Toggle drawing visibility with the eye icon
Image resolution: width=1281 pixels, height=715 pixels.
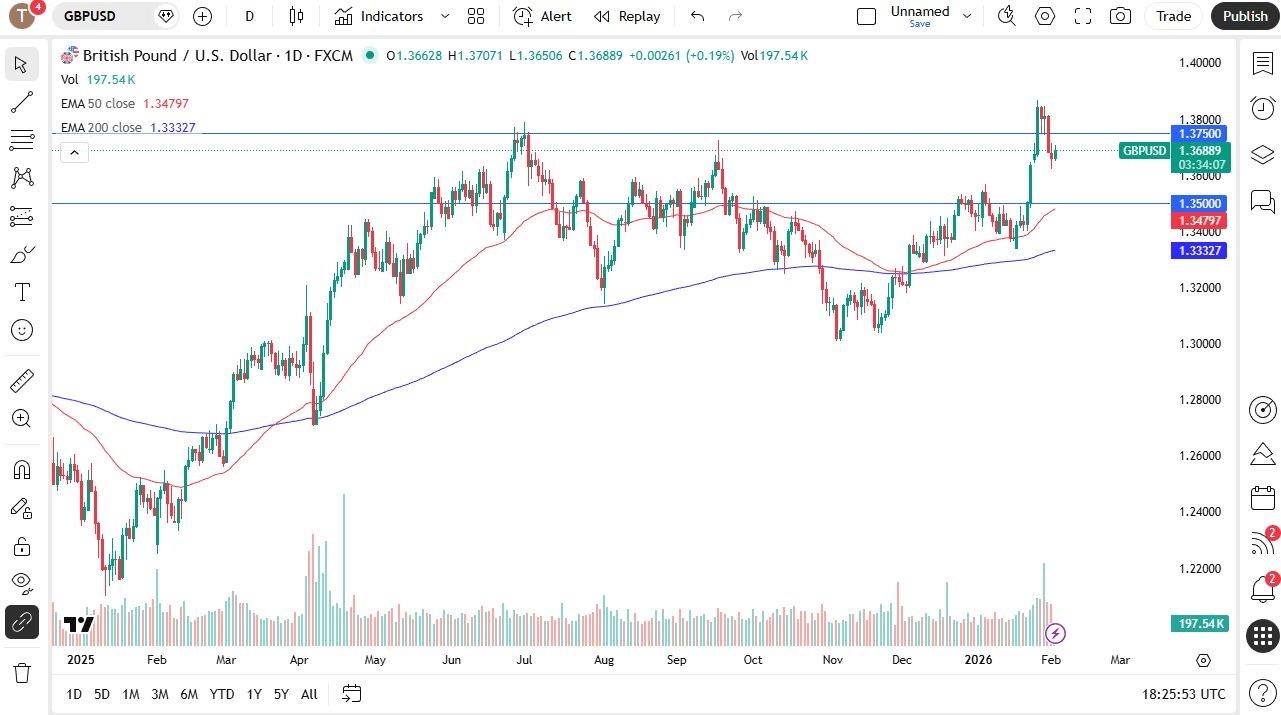[22, 583]
